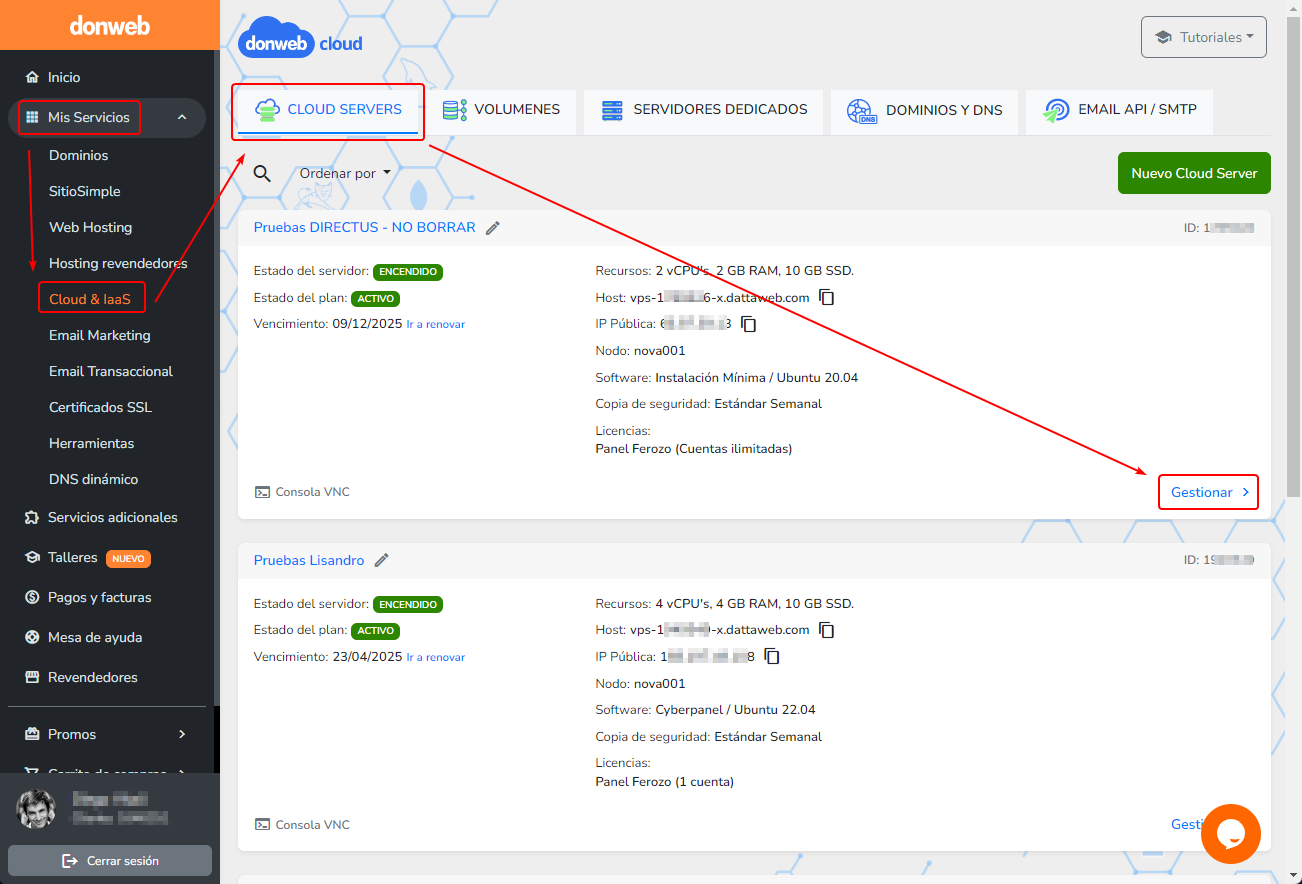The height and width of the screenshot is (884, 1302).
Task: Click the Panel Ferozo (Cuentas ilimitadas) text
Action: 694,449
